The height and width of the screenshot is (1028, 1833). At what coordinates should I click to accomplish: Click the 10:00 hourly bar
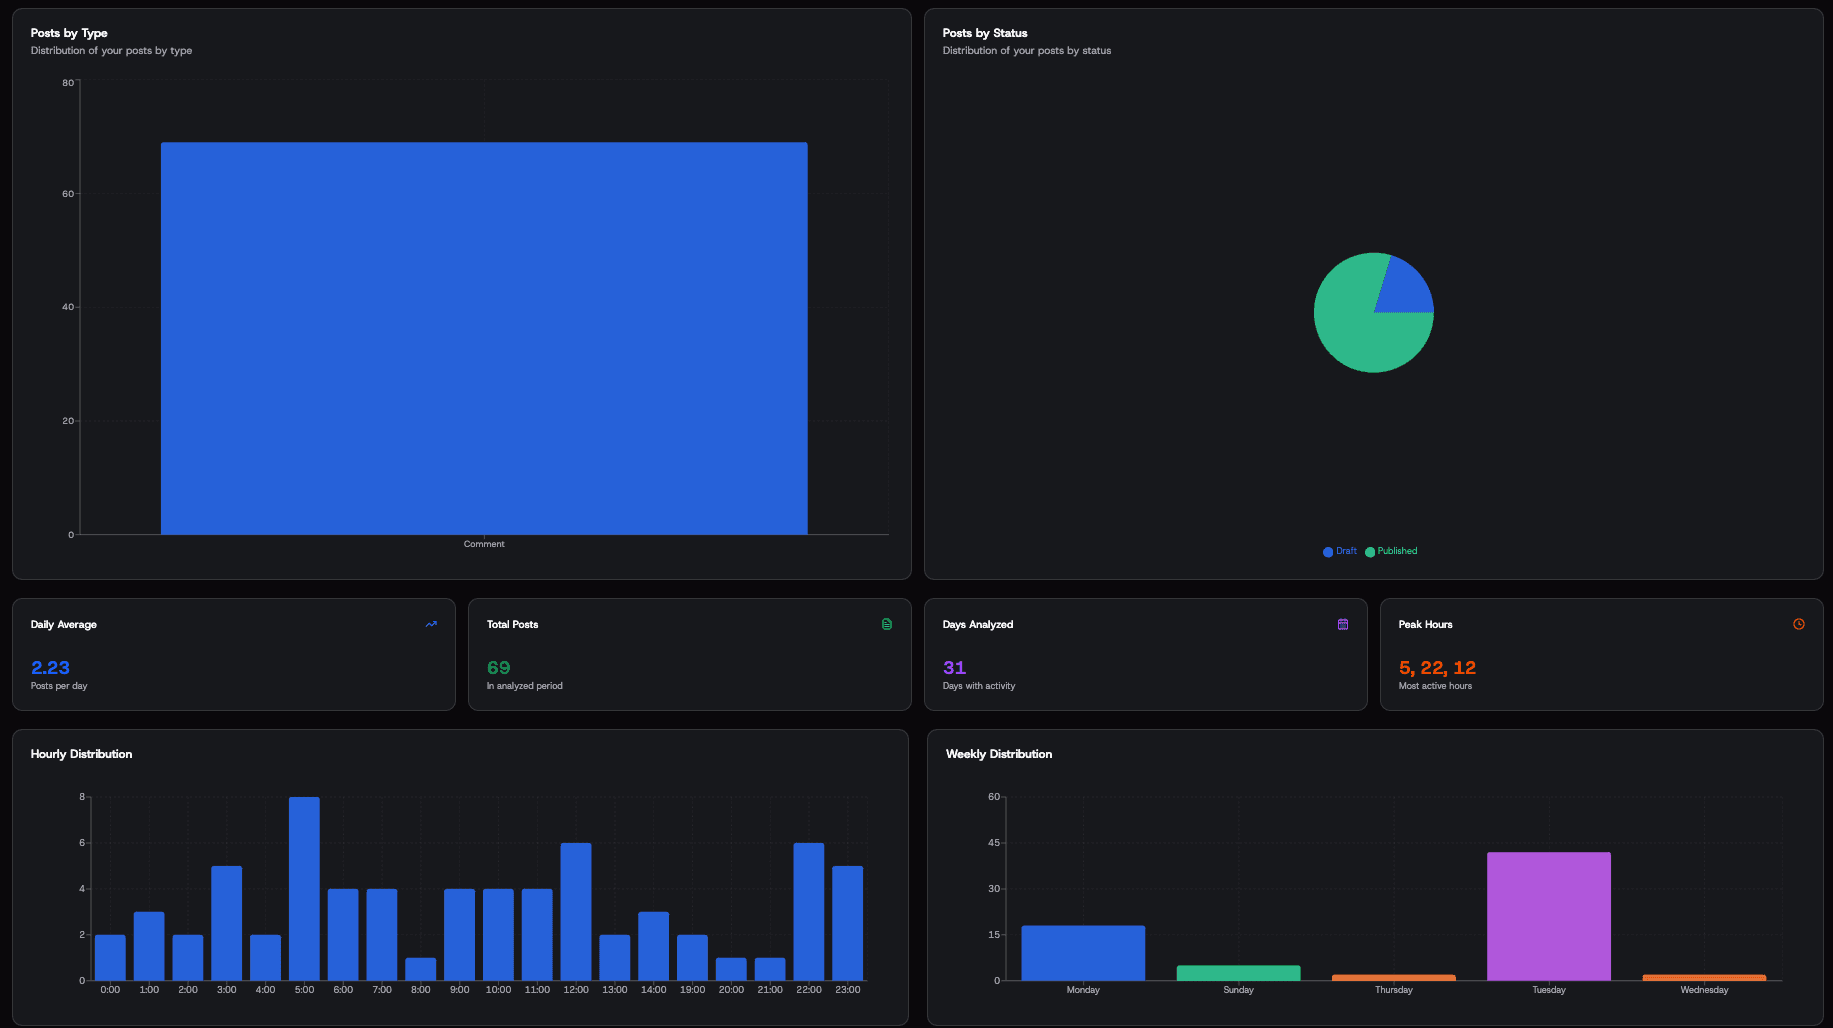(x=498, y=935)
